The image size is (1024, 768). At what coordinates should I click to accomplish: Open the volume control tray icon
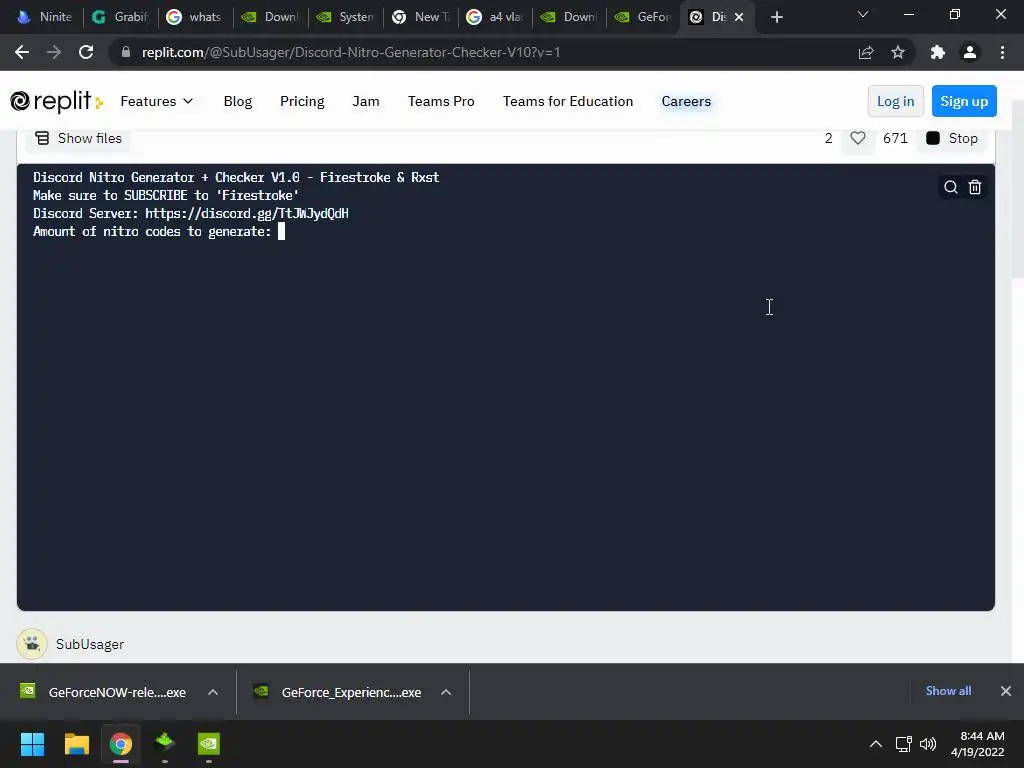(x=927, y=744)
